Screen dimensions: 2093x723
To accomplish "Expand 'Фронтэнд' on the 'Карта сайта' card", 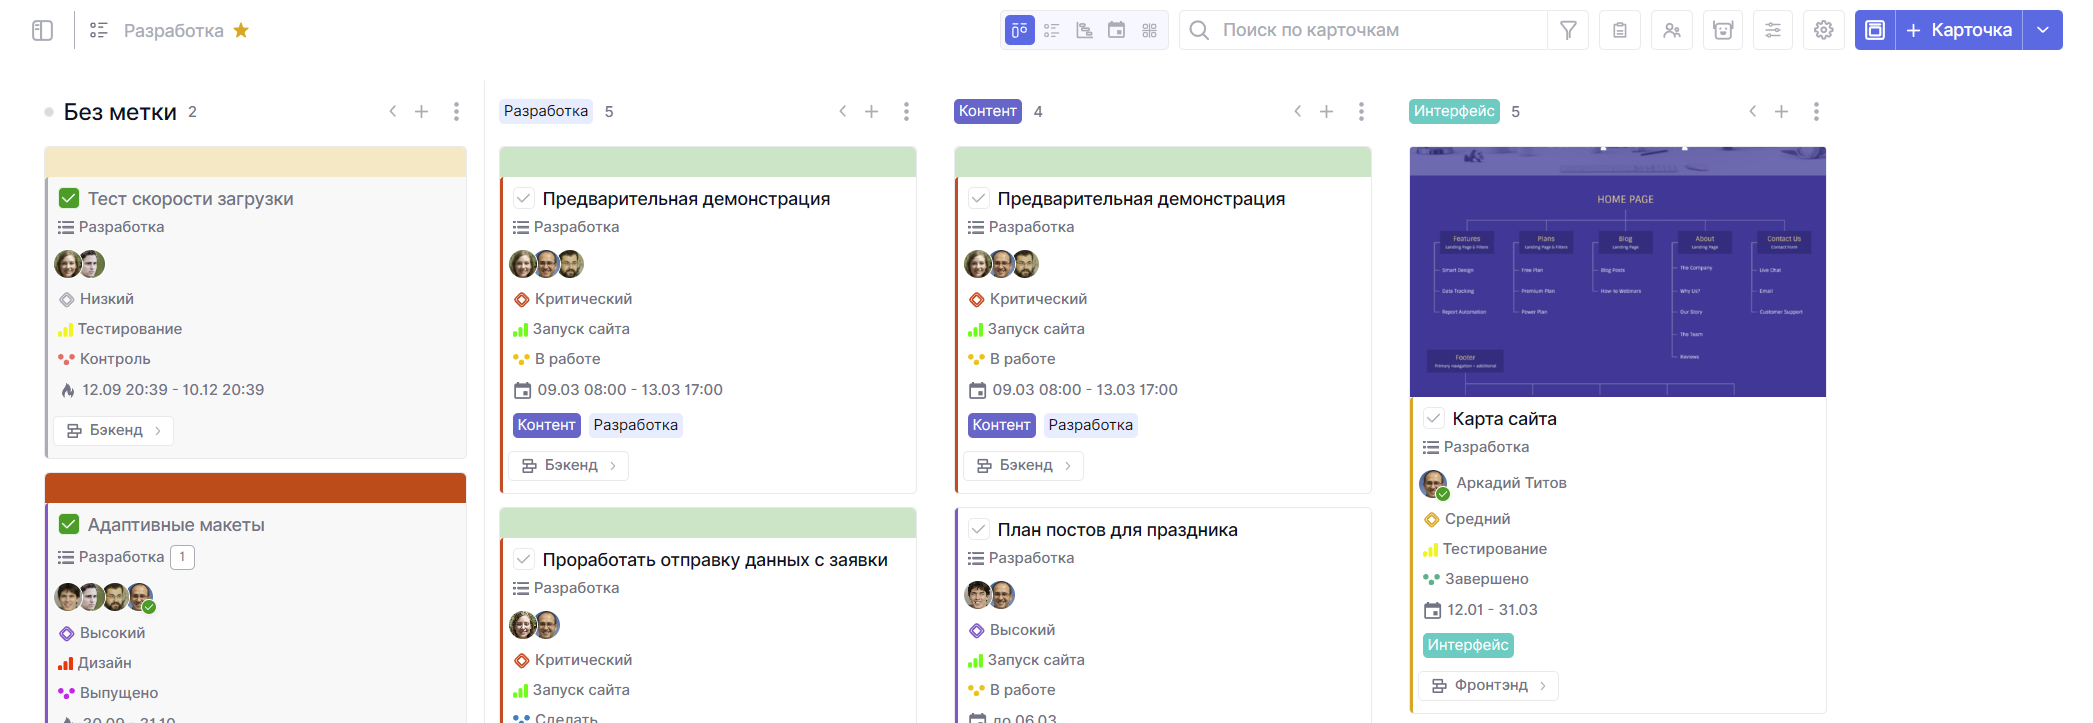I will [x=1488, y=686].
